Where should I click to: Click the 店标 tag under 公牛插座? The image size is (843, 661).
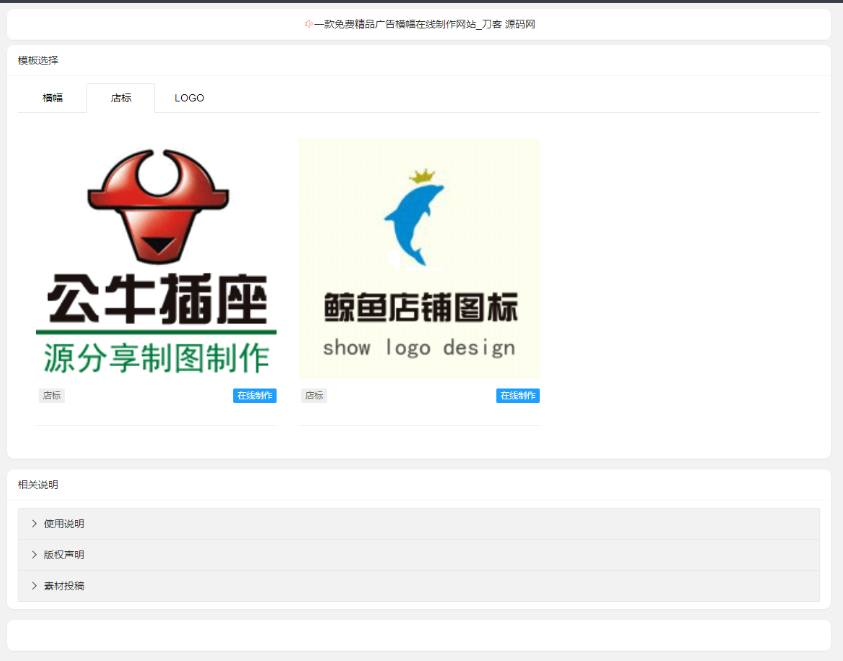point(52,396)
